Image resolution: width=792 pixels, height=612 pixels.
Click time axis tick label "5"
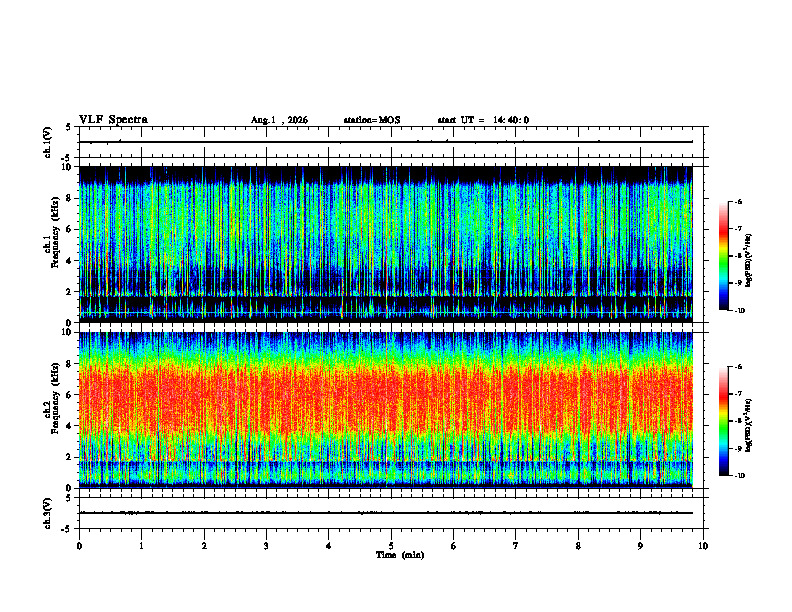tap(391, 546)
